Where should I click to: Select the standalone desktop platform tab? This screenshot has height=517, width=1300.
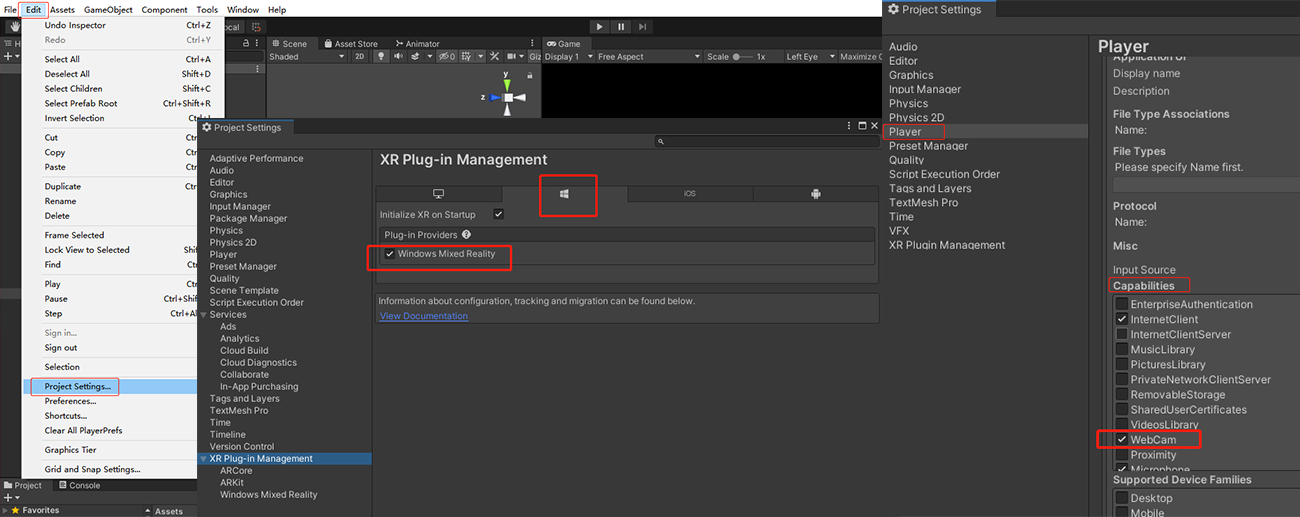(438, 194)
